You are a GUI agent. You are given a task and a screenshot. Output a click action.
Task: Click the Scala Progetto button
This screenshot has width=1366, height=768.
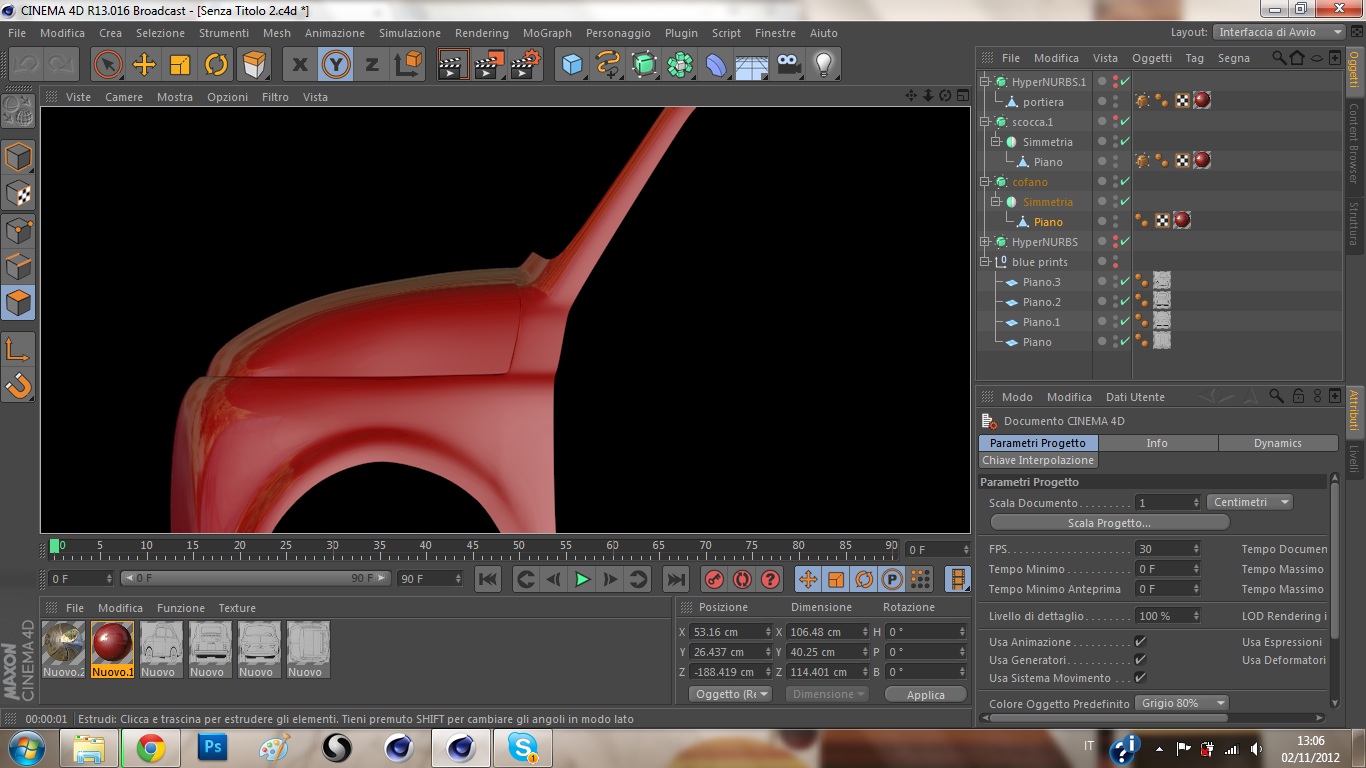[x=1109, y=523]
